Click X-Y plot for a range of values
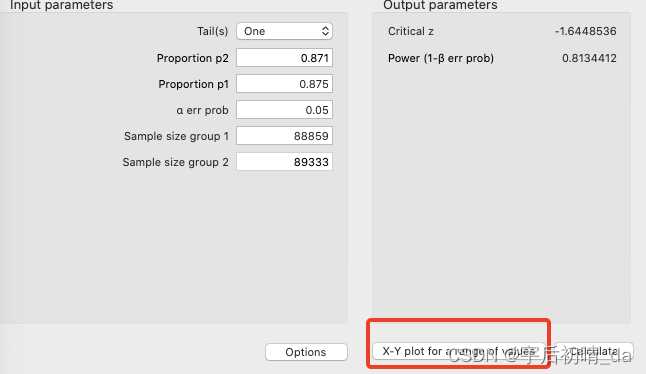The image size is (646, 374). tap(459, 351)
